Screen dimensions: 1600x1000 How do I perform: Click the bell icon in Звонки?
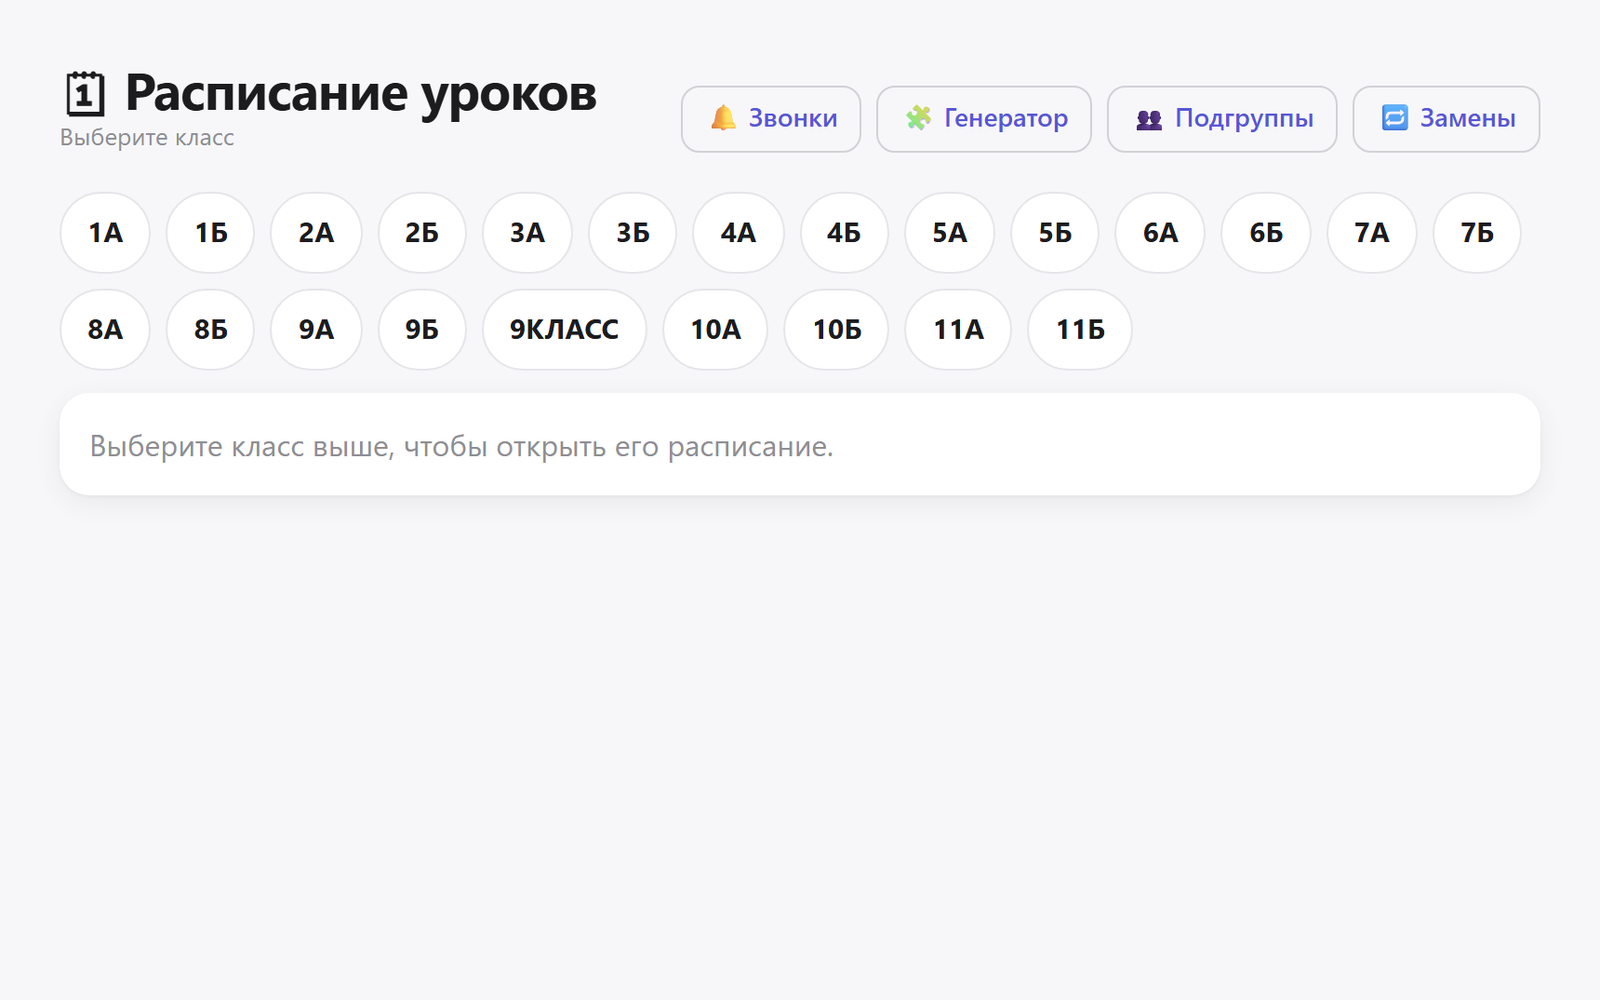coord(723,118)
